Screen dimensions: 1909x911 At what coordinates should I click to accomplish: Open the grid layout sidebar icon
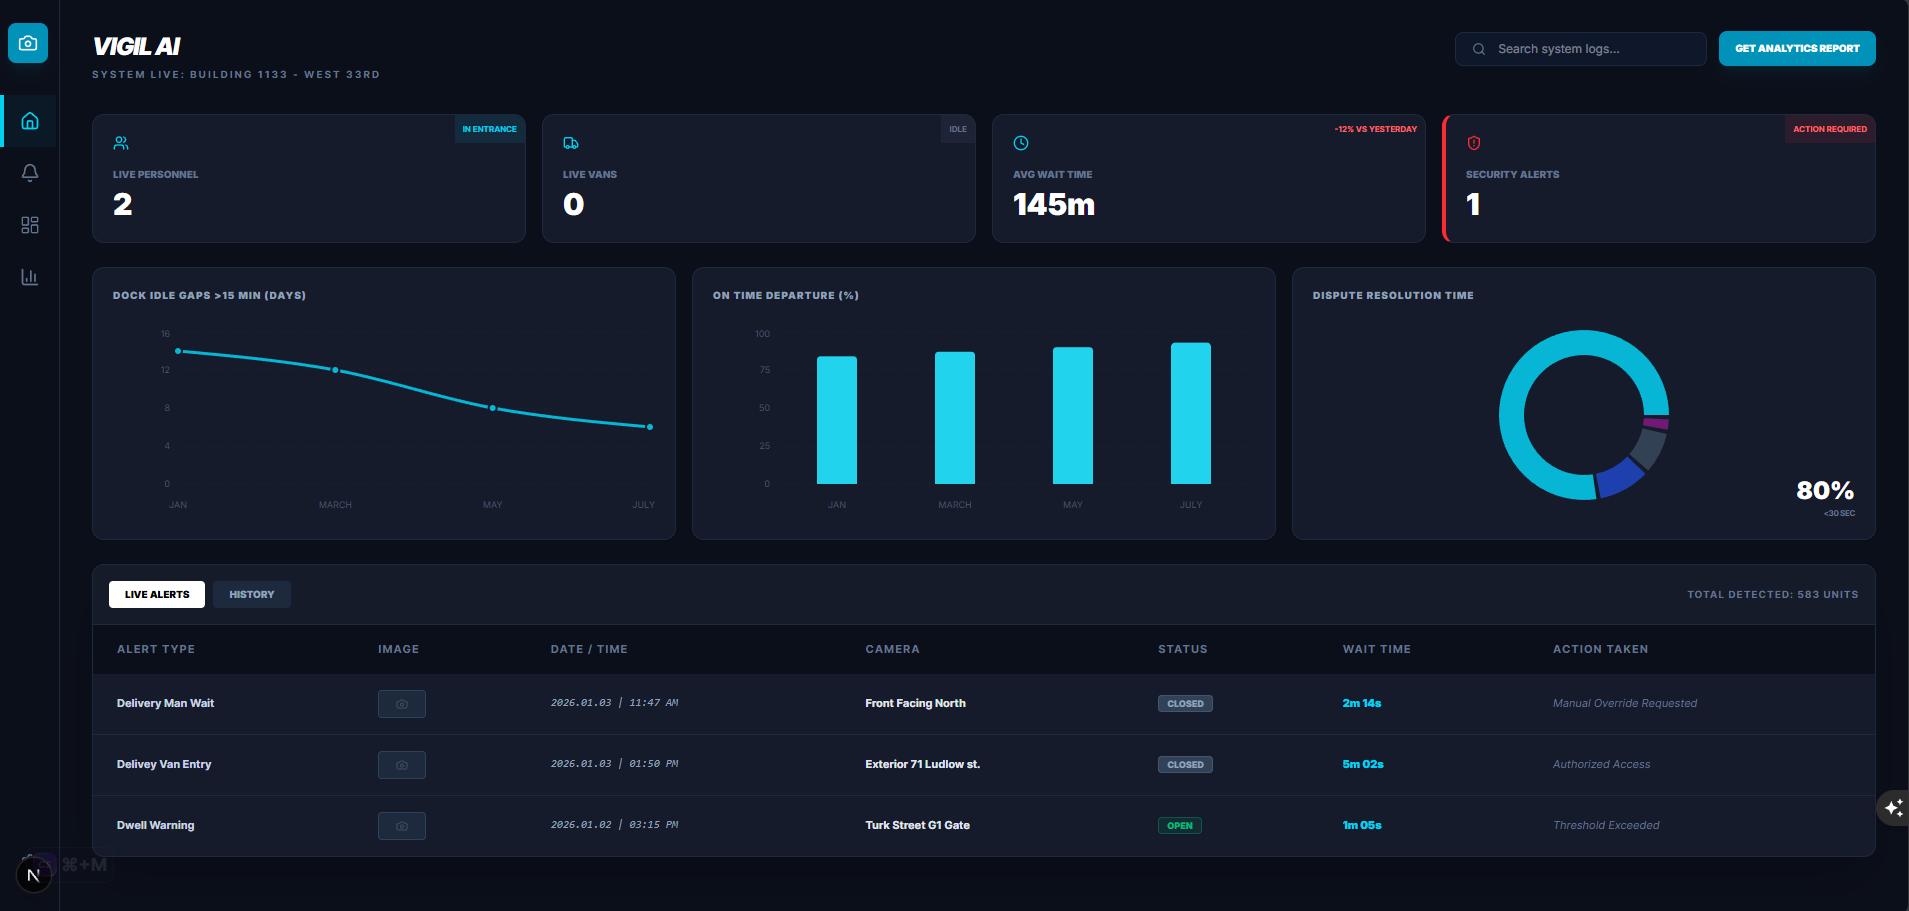pyautogui.click(x=30, y=225)
